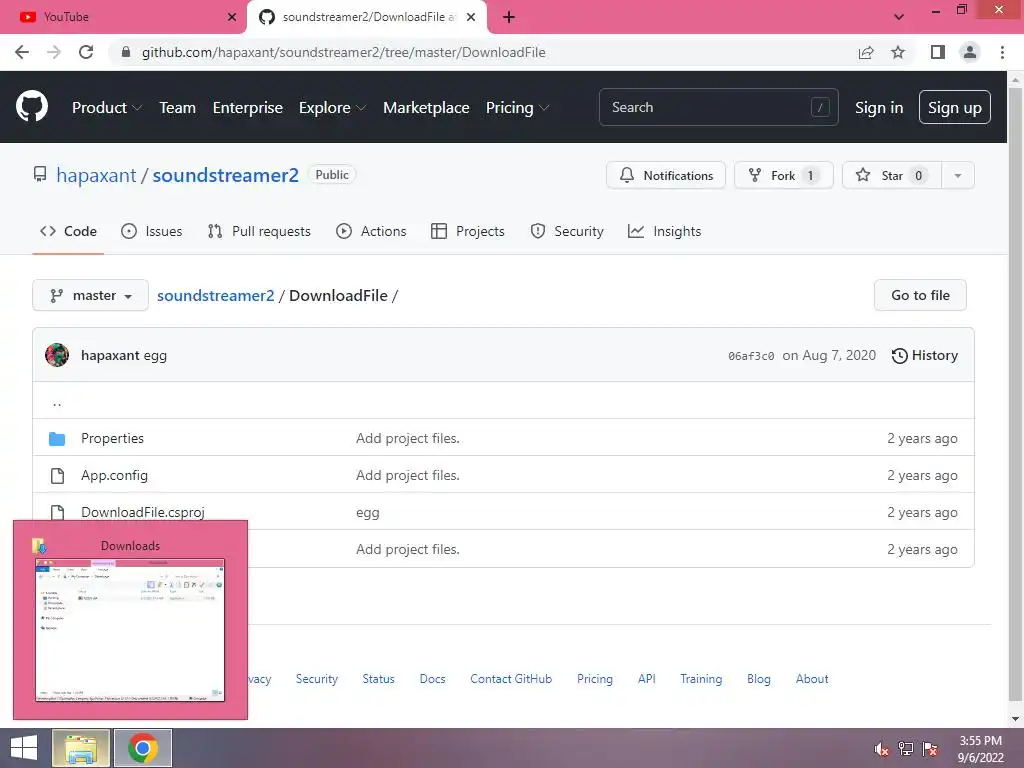1024x768 pixels.
Task: Reload the page with the refresh icon
Action: pos(86,52)
